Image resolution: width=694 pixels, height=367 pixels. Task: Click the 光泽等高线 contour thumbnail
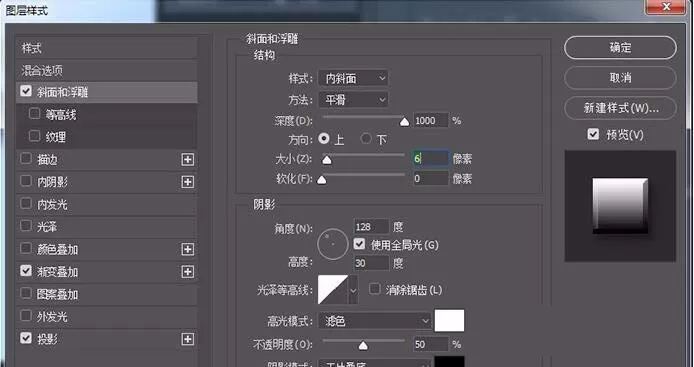tap(333, 290)
